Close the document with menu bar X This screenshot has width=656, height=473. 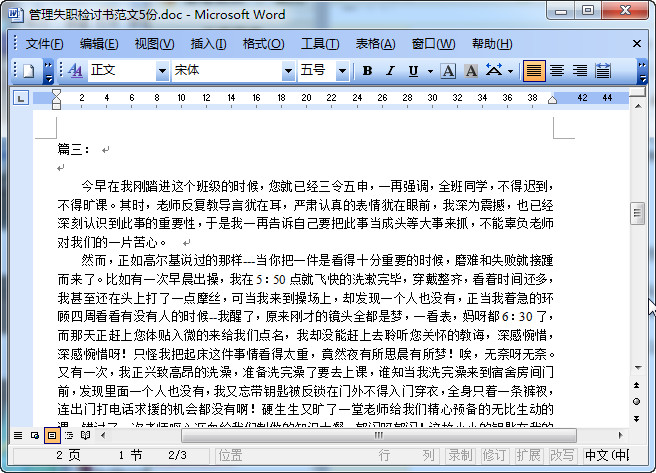point(637,43)
